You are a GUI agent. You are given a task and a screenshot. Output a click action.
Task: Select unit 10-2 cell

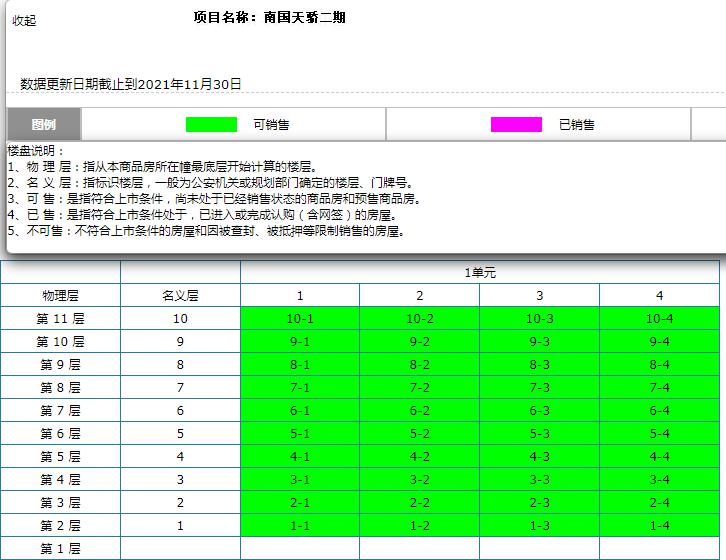pos(419,318)
